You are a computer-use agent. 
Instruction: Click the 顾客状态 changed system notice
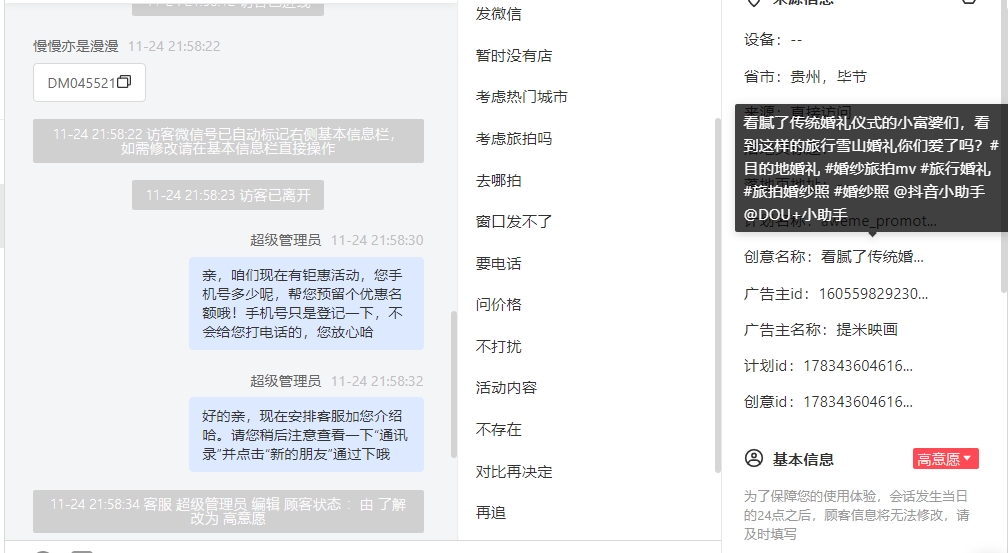[228, 511]
